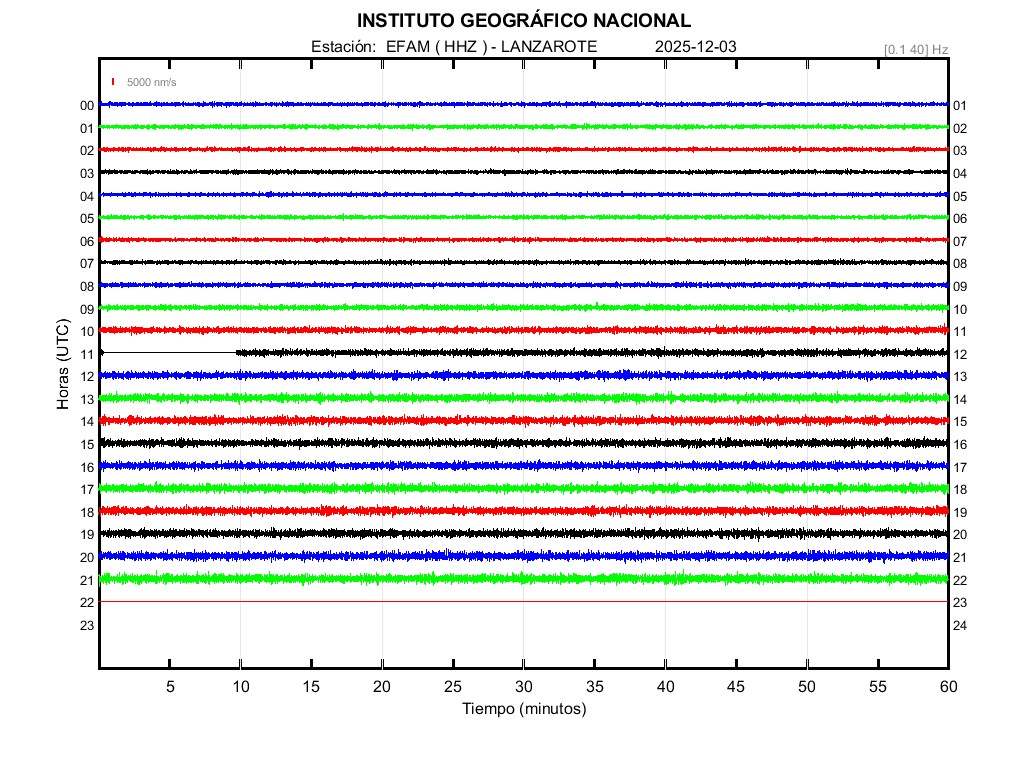Click the [0.1 40] Hz filter label
The image size is (1024, 768).
pos(915,49)
